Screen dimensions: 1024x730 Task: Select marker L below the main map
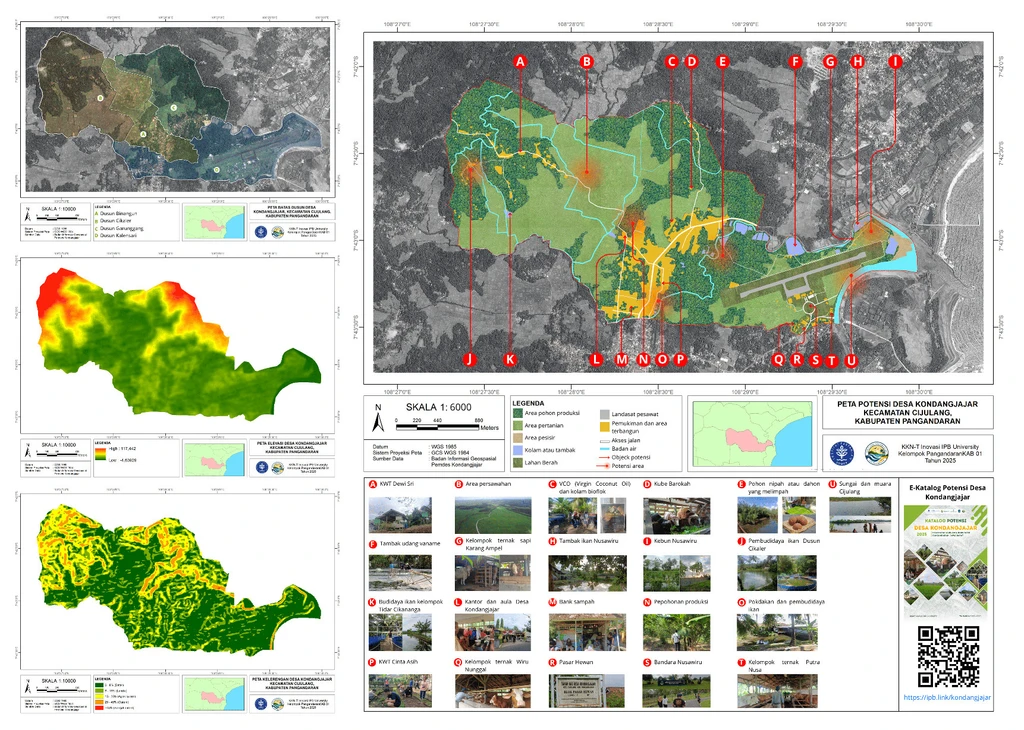(x=596, y=359)
